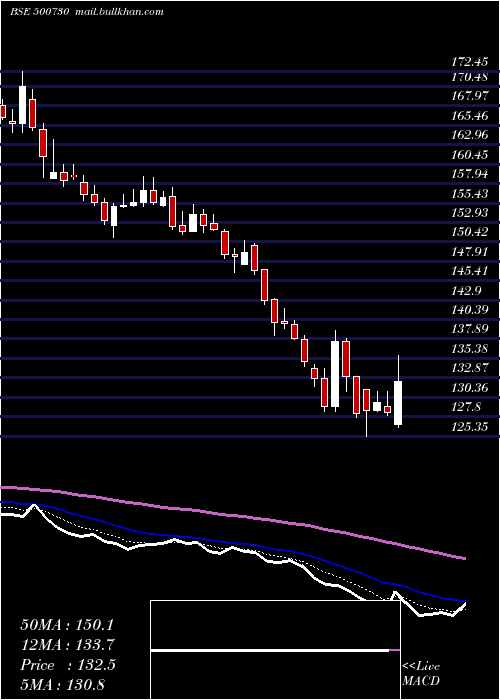The width and height of the screenshot is (500, 700).
Task: Click the BSE 500780 ticker title
Action: point(39,12)
